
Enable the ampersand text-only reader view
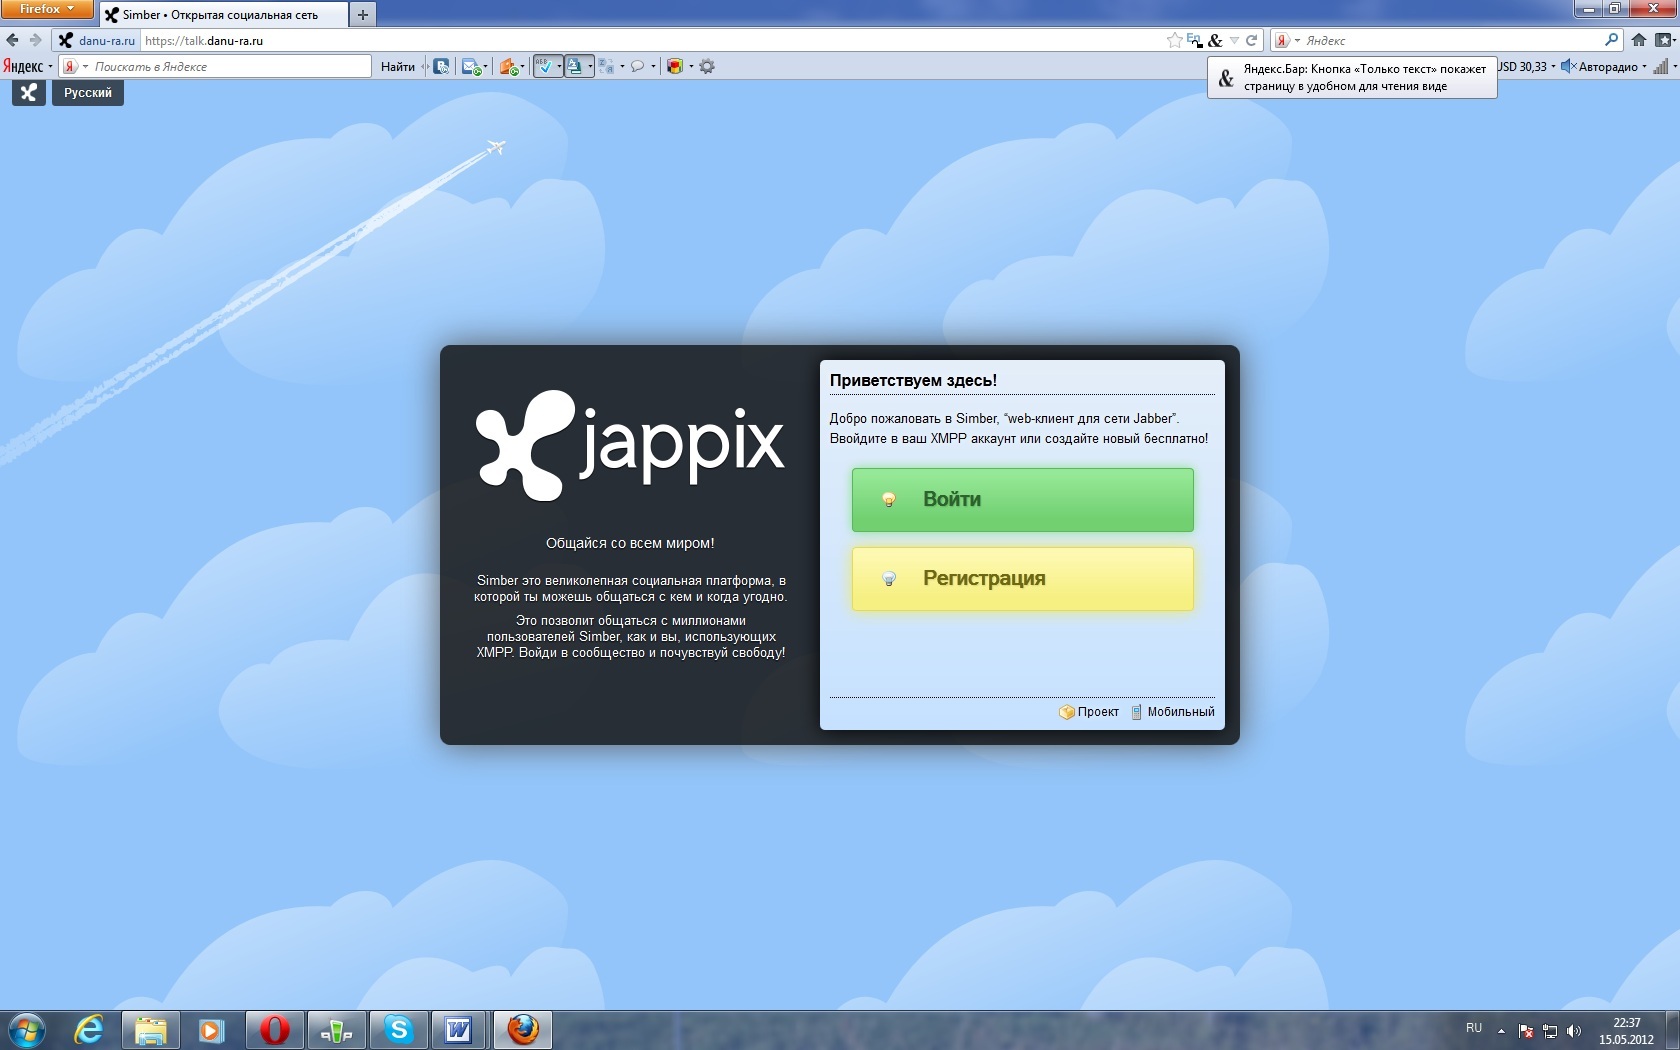point(1215,41)
